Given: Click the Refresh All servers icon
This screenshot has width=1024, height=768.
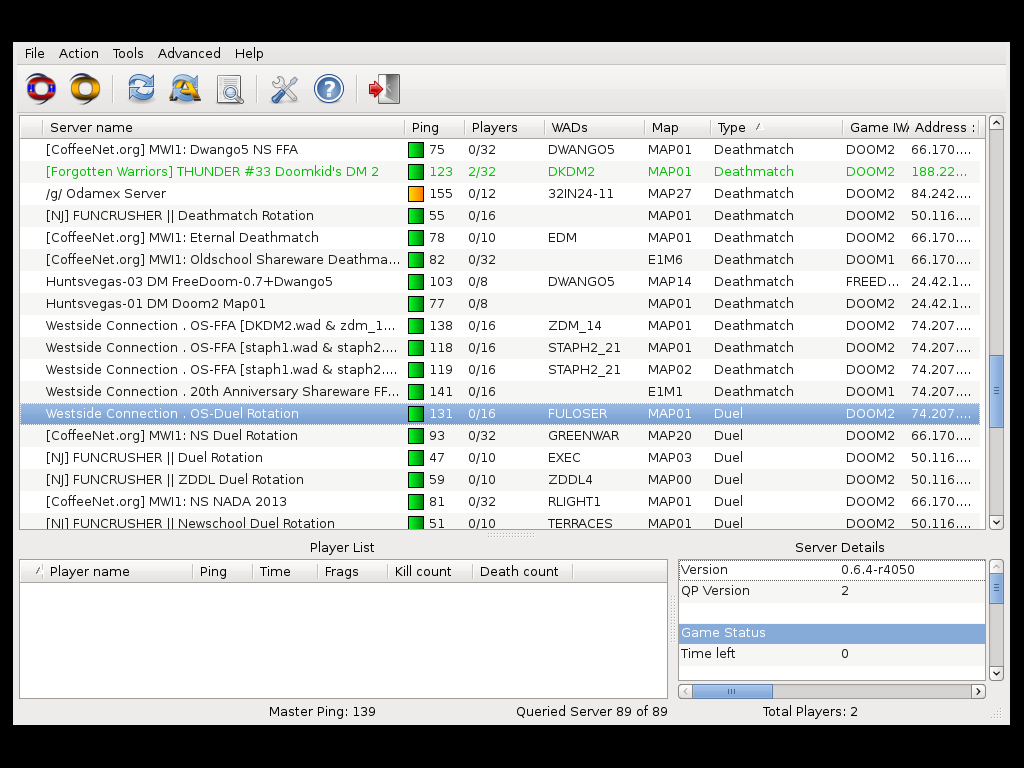Looking at the screenshot, I should click(185, 89).
